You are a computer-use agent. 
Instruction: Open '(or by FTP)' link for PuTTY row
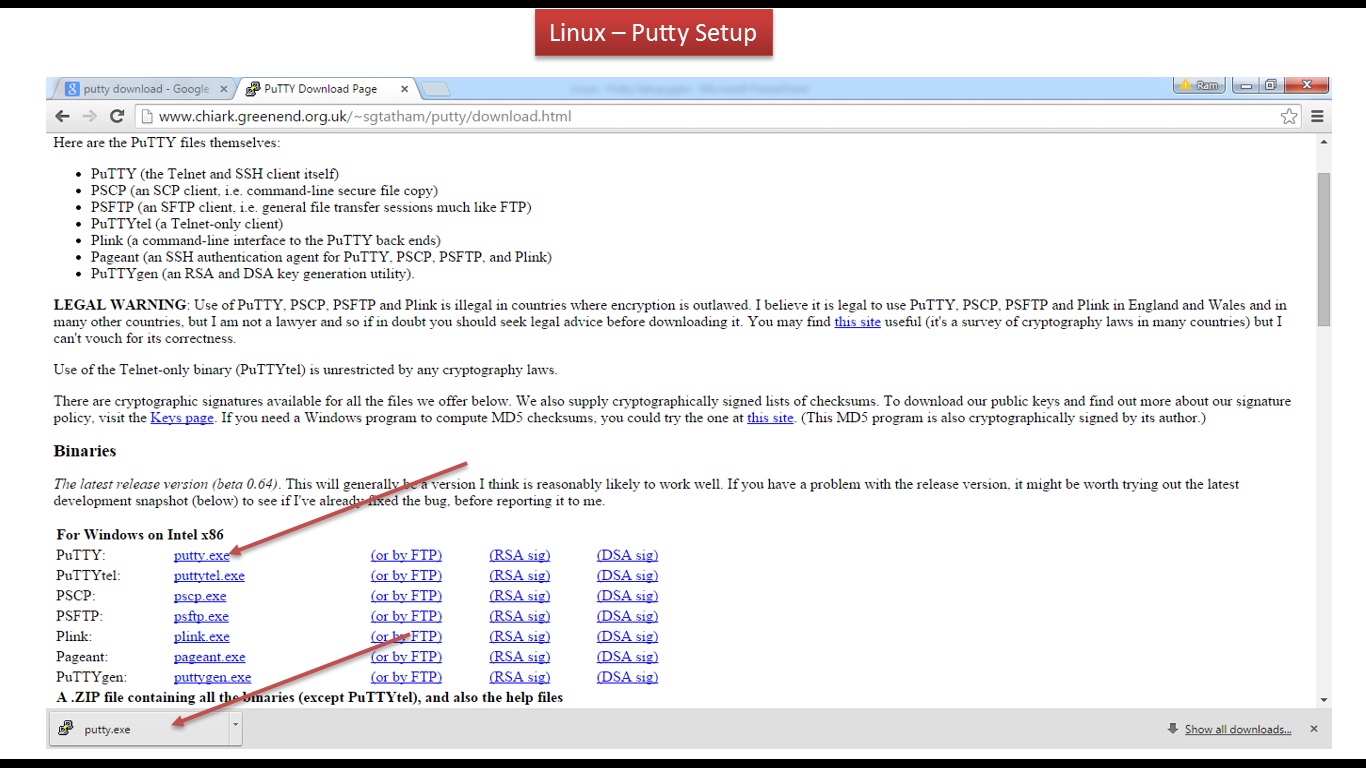pyautogui.click(x=406, y=555)
